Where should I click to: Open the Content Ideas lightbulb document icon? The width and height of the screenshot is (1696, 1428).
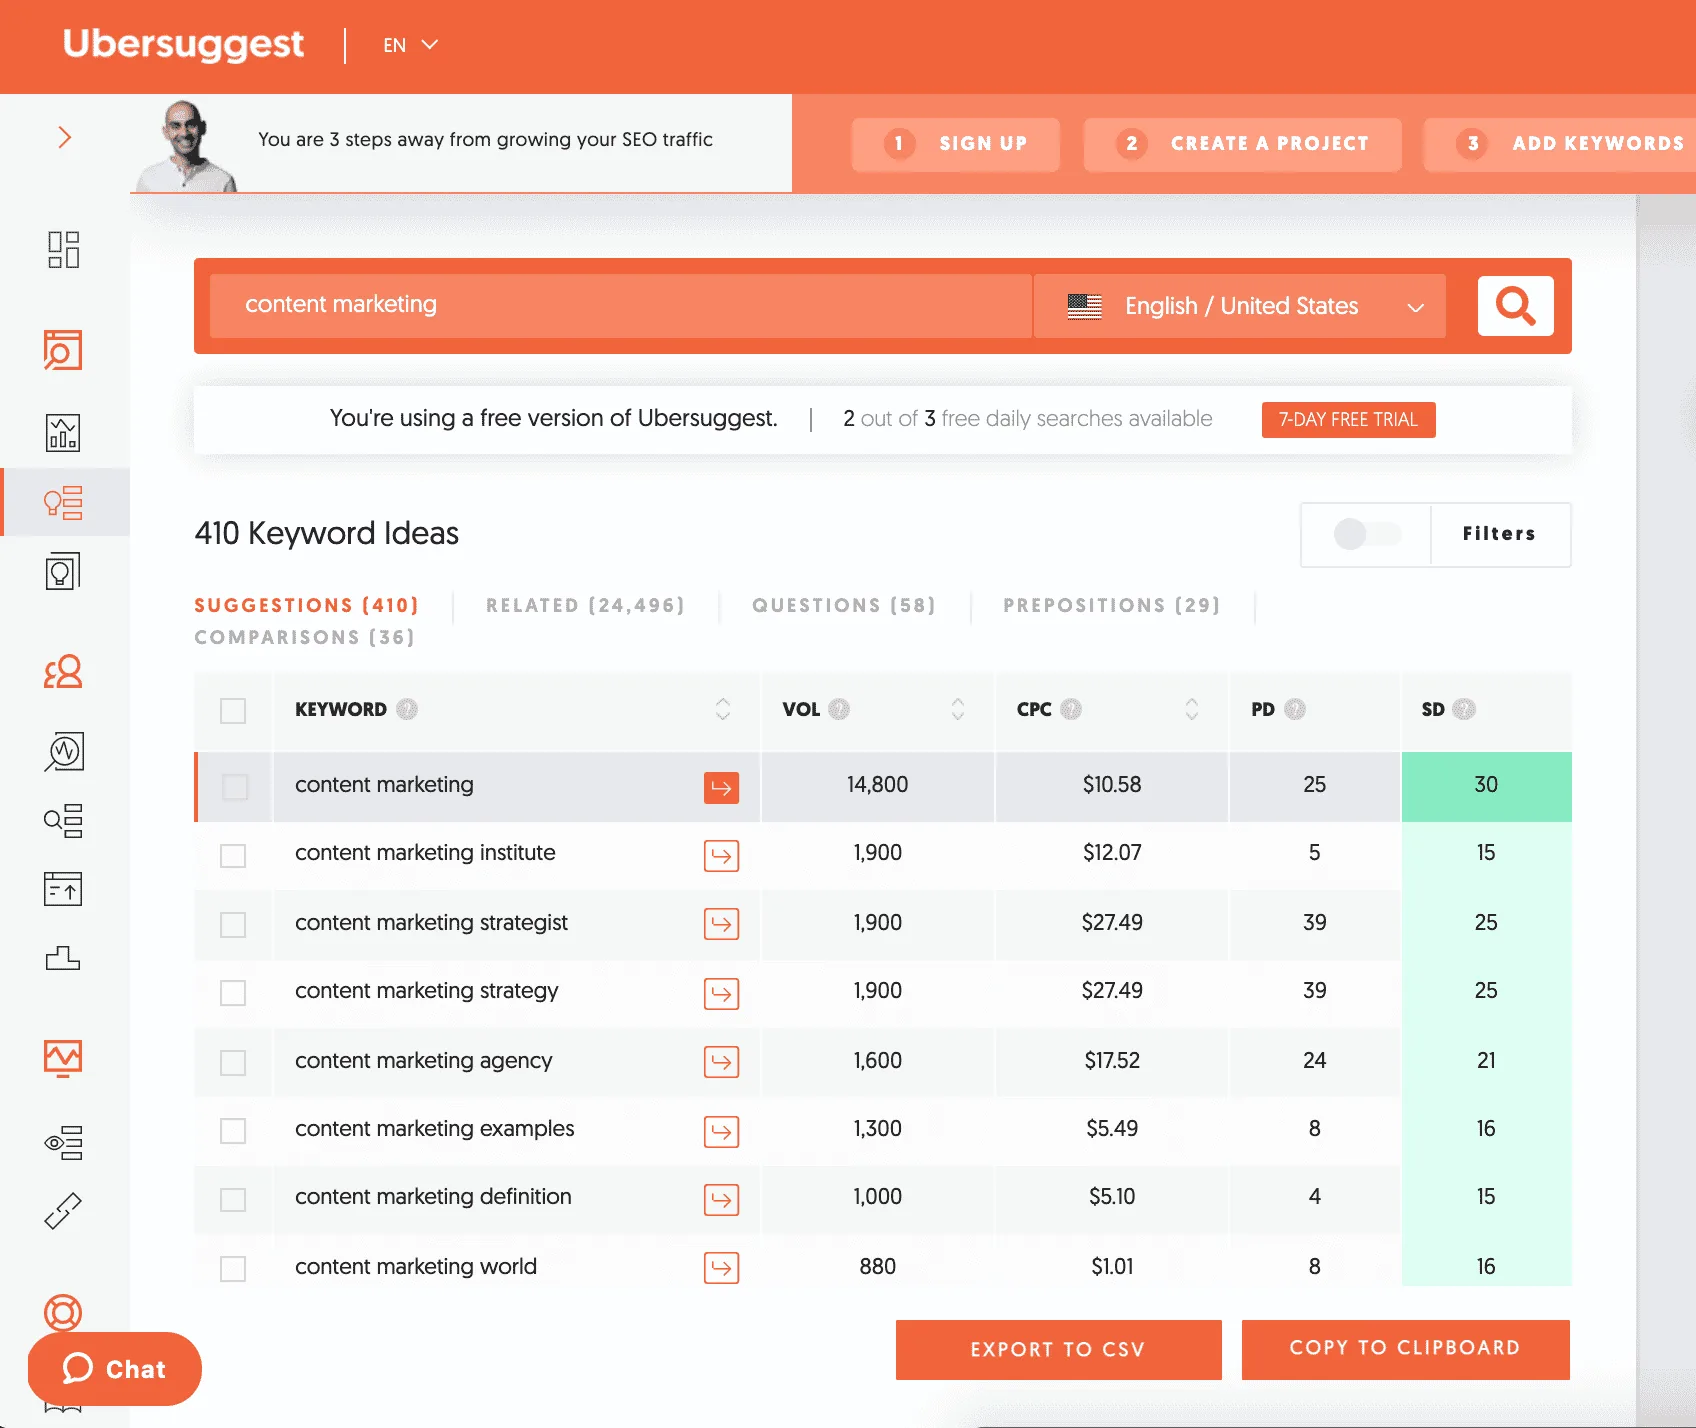[x=63, y=571]
